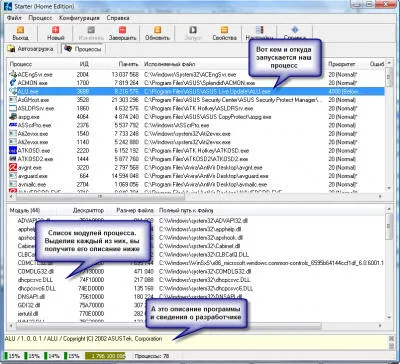Select the Ati2evxx.exe row with ID 1540
The width and height of the screenshot is (400, 364).
[x=196, y=133]
